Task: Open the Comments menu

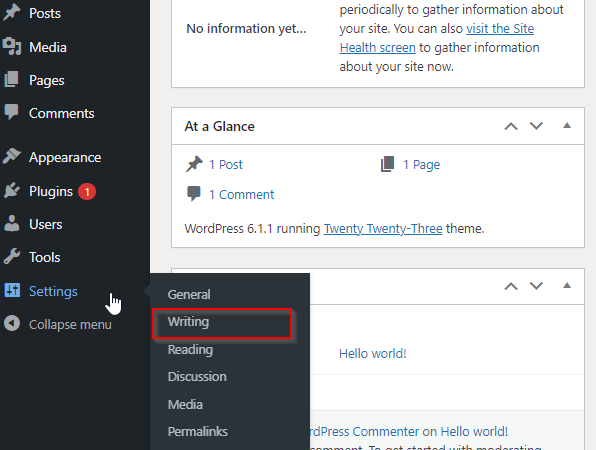Action: (62, 113)
